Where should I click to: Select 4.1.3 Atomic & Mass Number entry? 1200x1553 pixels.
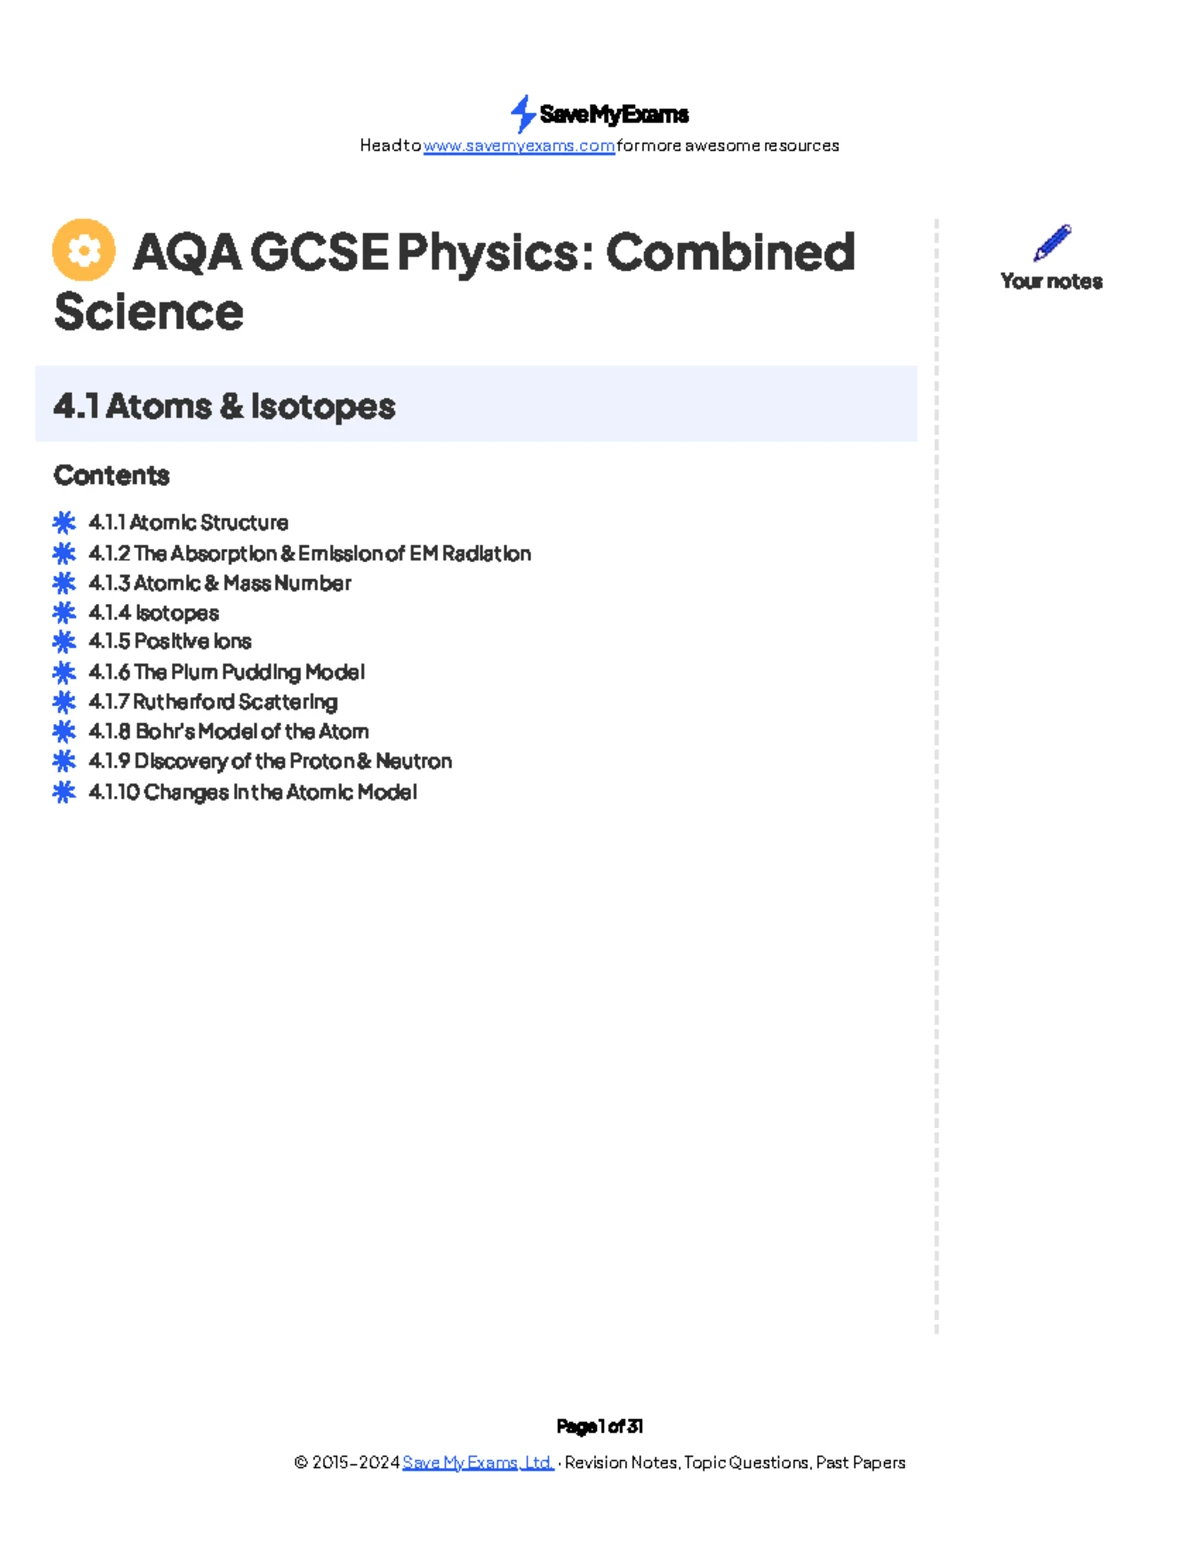(x=220, y=583)
